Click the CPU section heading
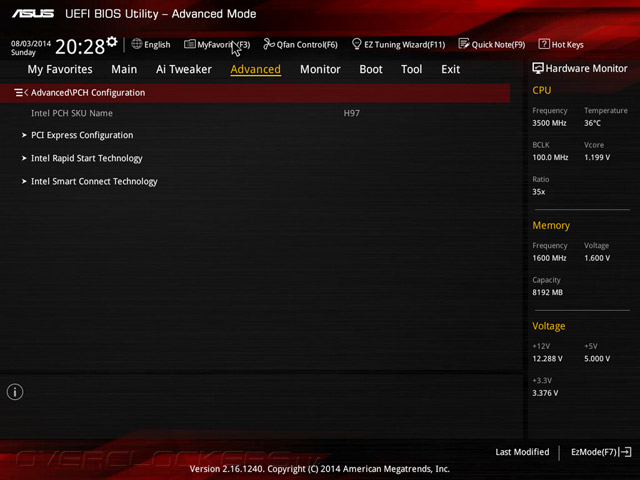 click(x=542, y=90)
